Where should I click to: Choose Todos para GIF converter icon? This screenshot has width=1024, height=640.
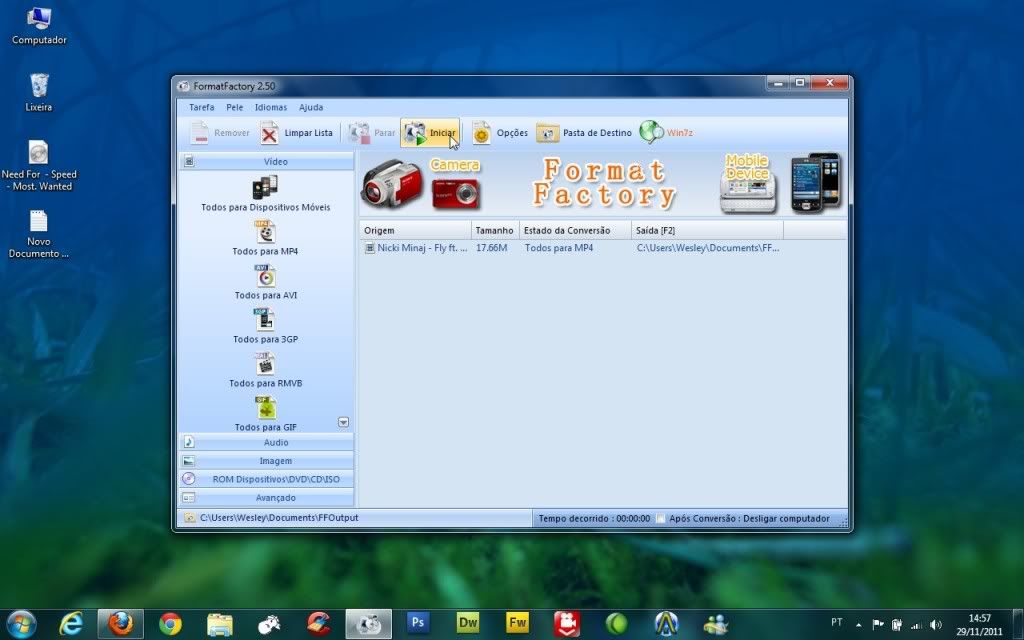[x=265, y=408]
